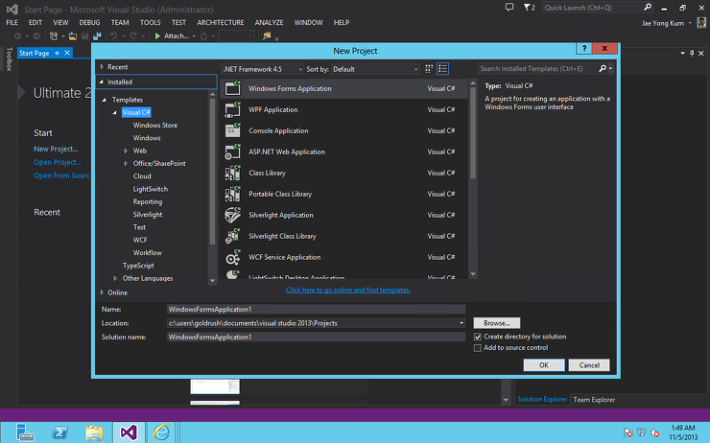710x443 pixels.
Task: Open the Jae Yong Kum account menu
Action: click(x=666, y=23)
